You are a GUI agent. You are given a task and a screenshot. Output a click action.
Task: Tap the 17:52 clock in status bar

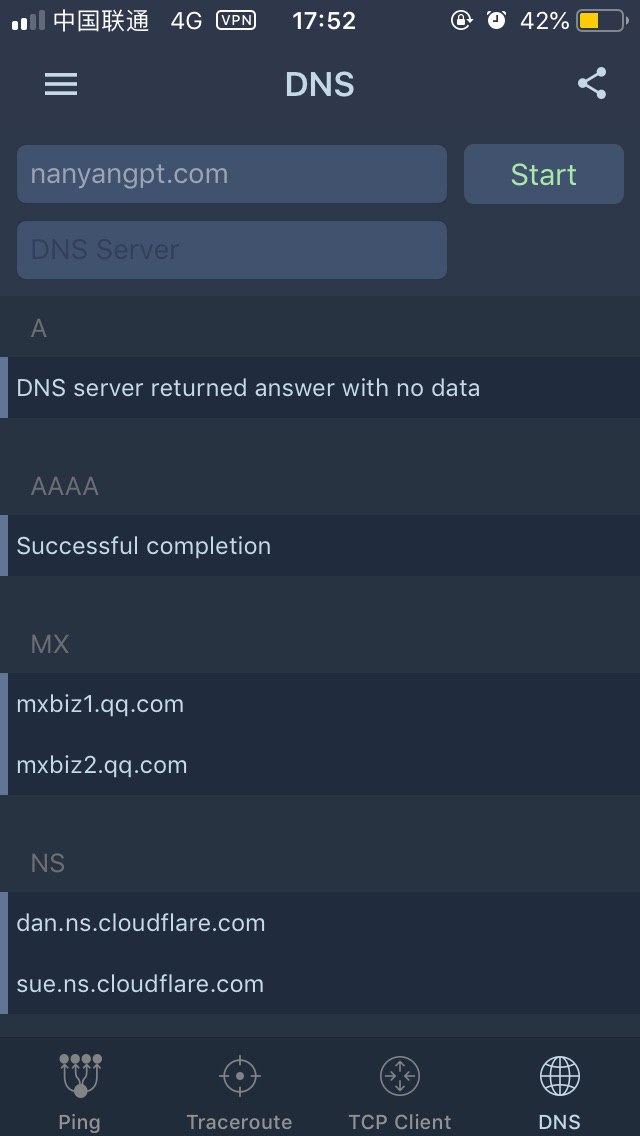click(324, 21)
